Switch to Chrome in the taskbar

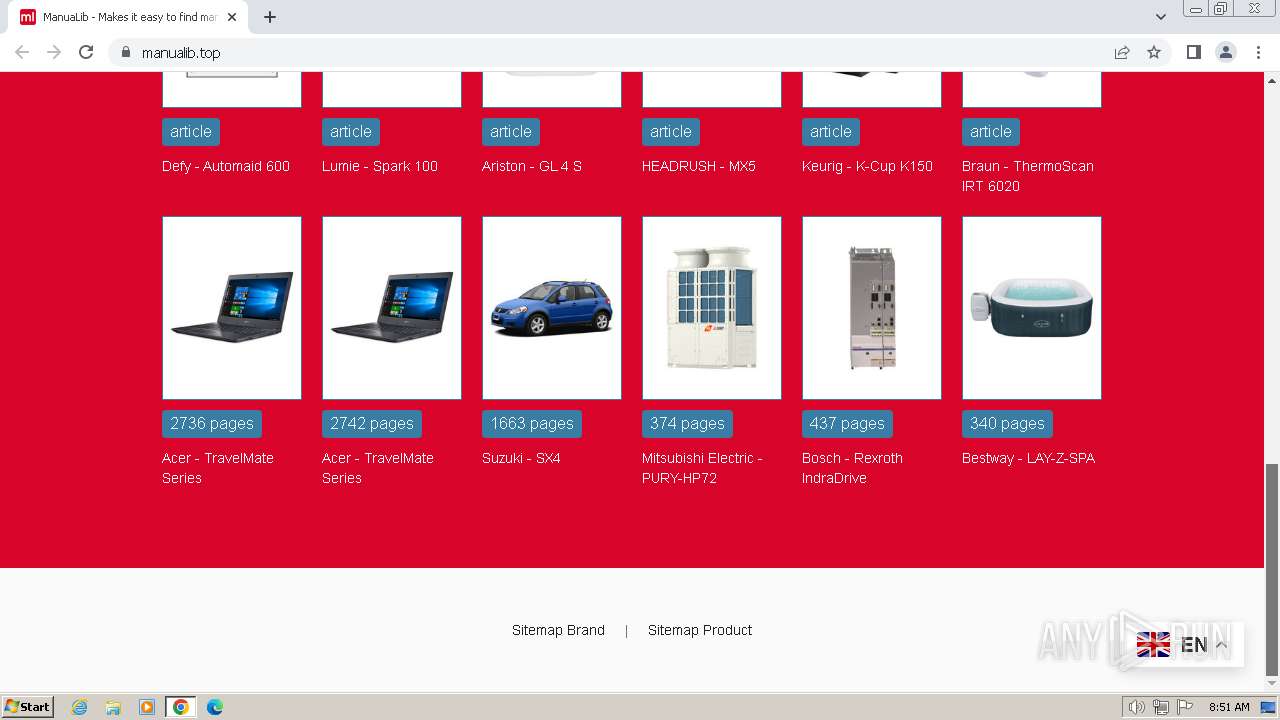click(x=181, y=707)
